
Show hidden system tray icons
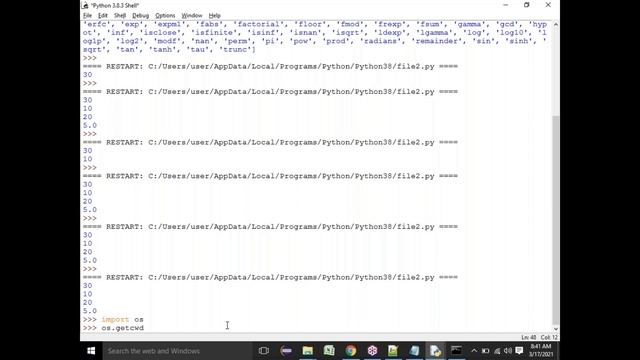coord(474,351)
